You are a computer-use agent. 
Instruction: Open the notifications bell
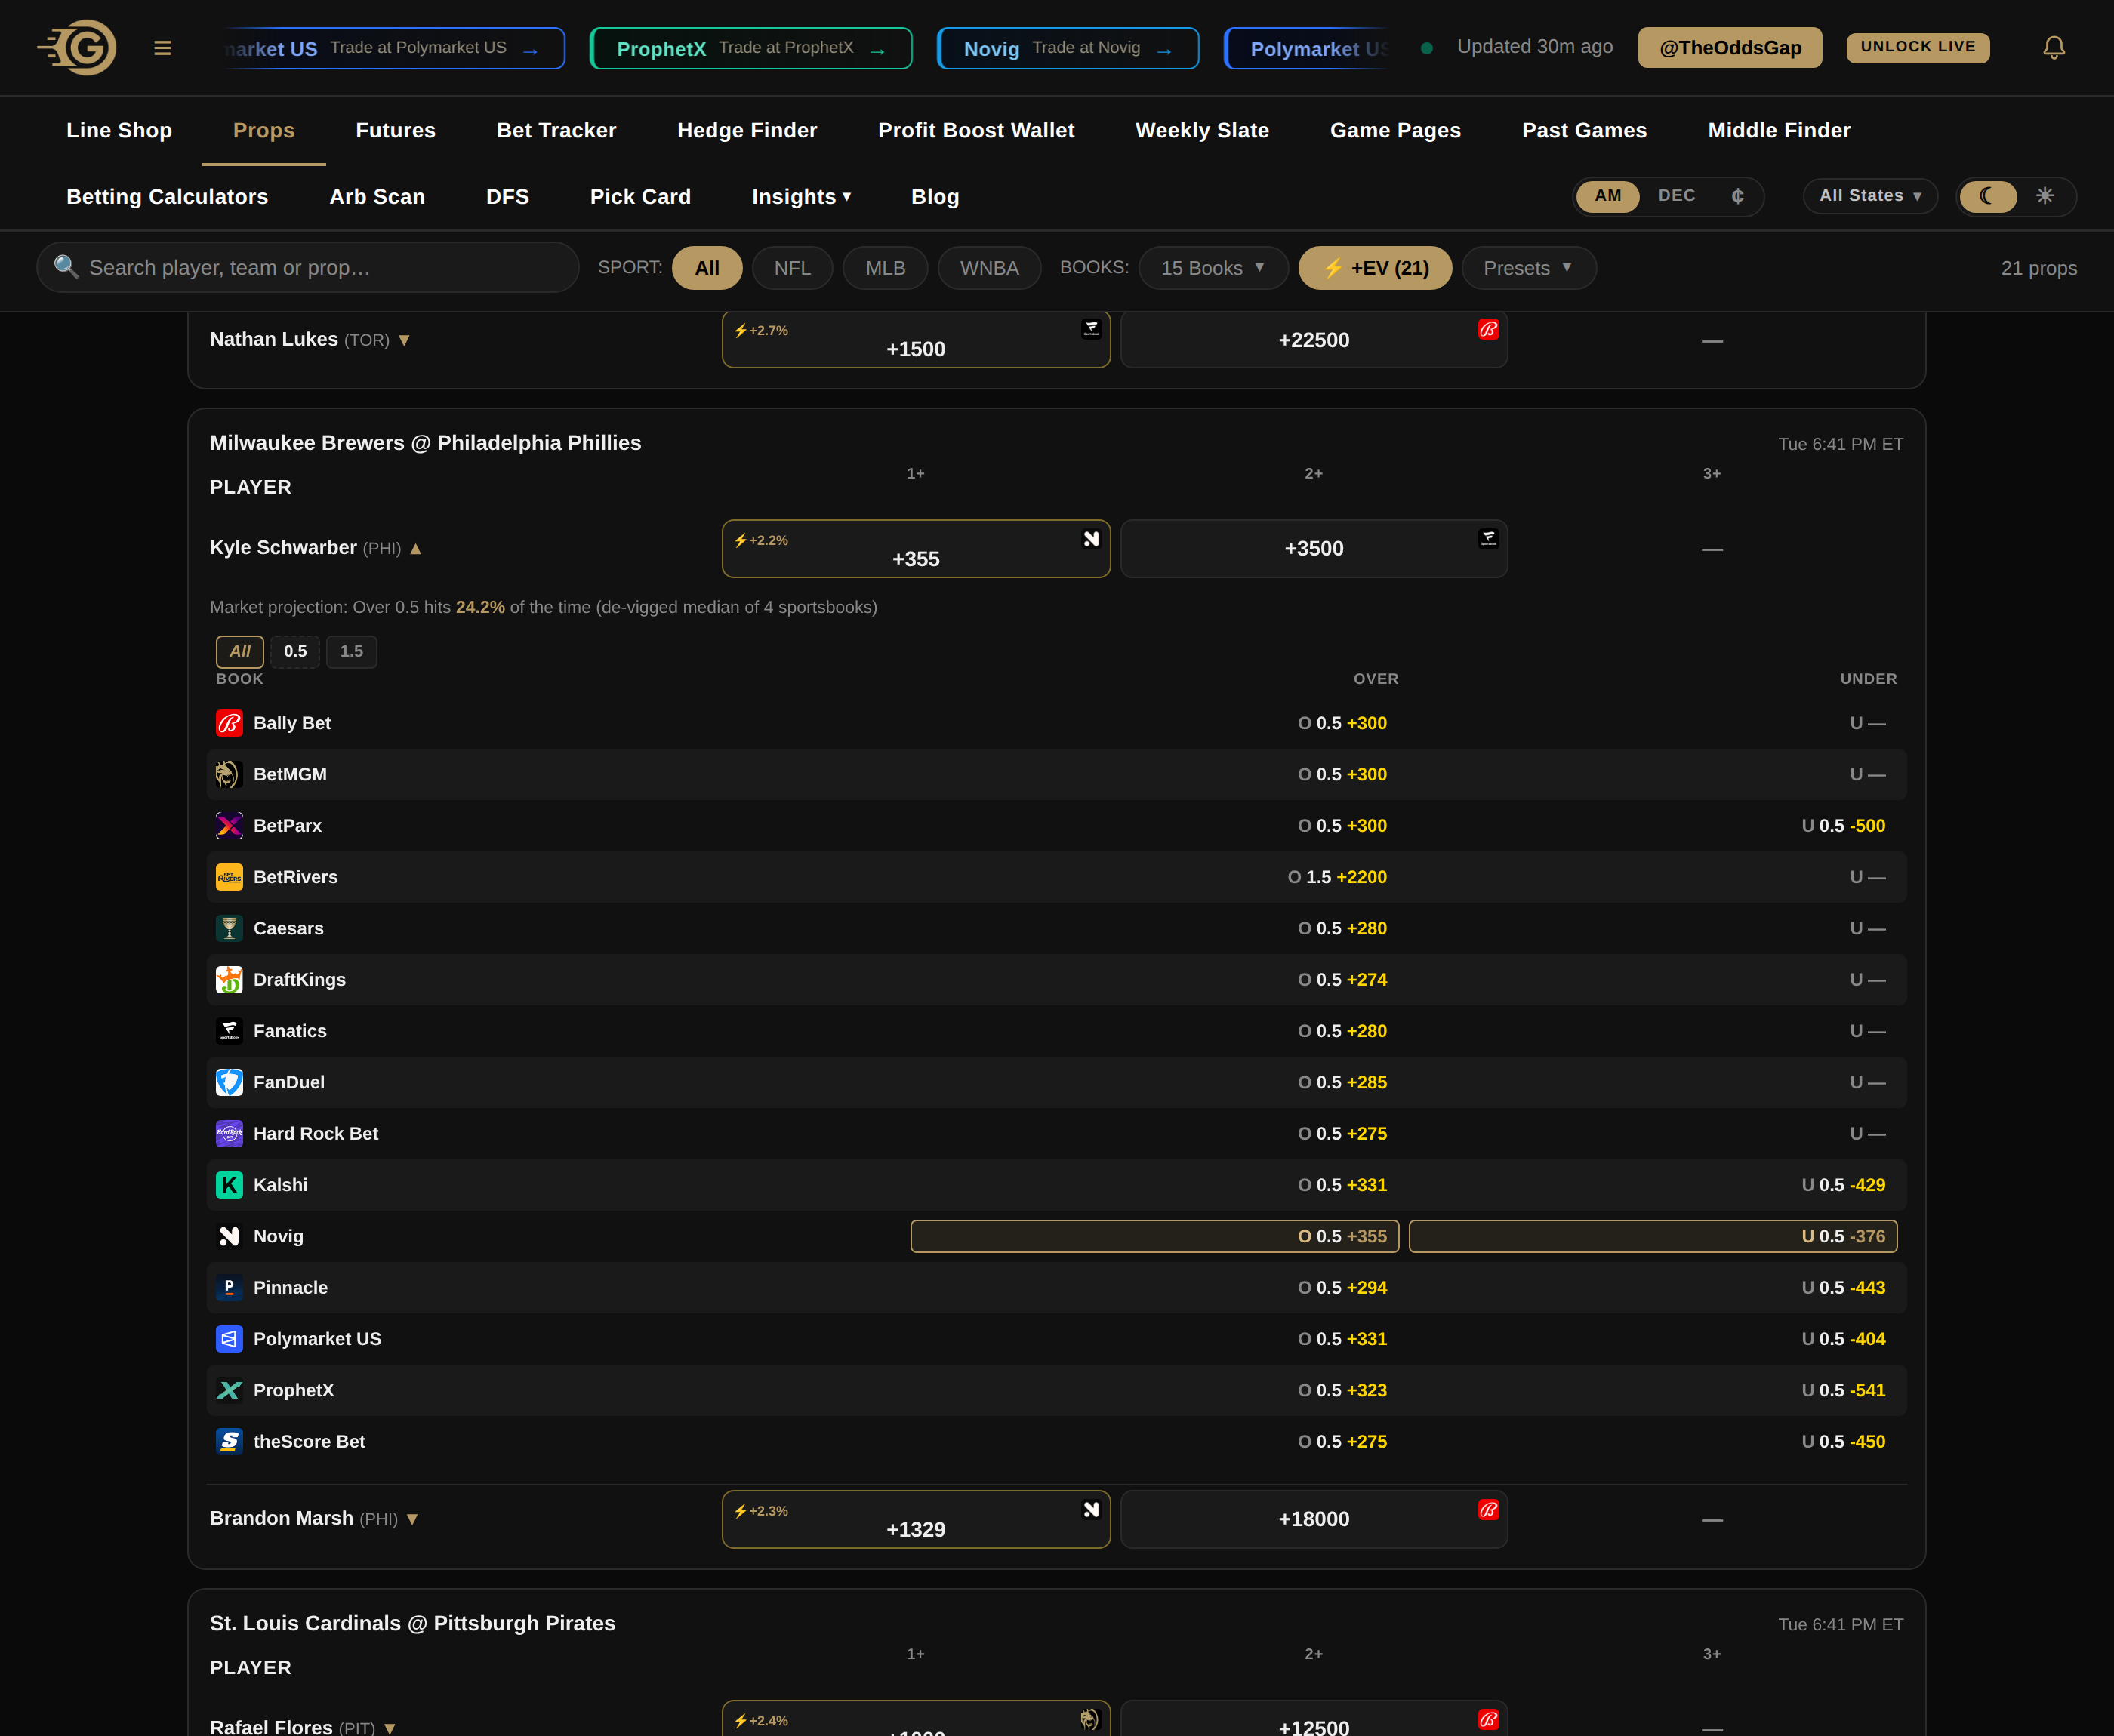(x=2053, y=47)
